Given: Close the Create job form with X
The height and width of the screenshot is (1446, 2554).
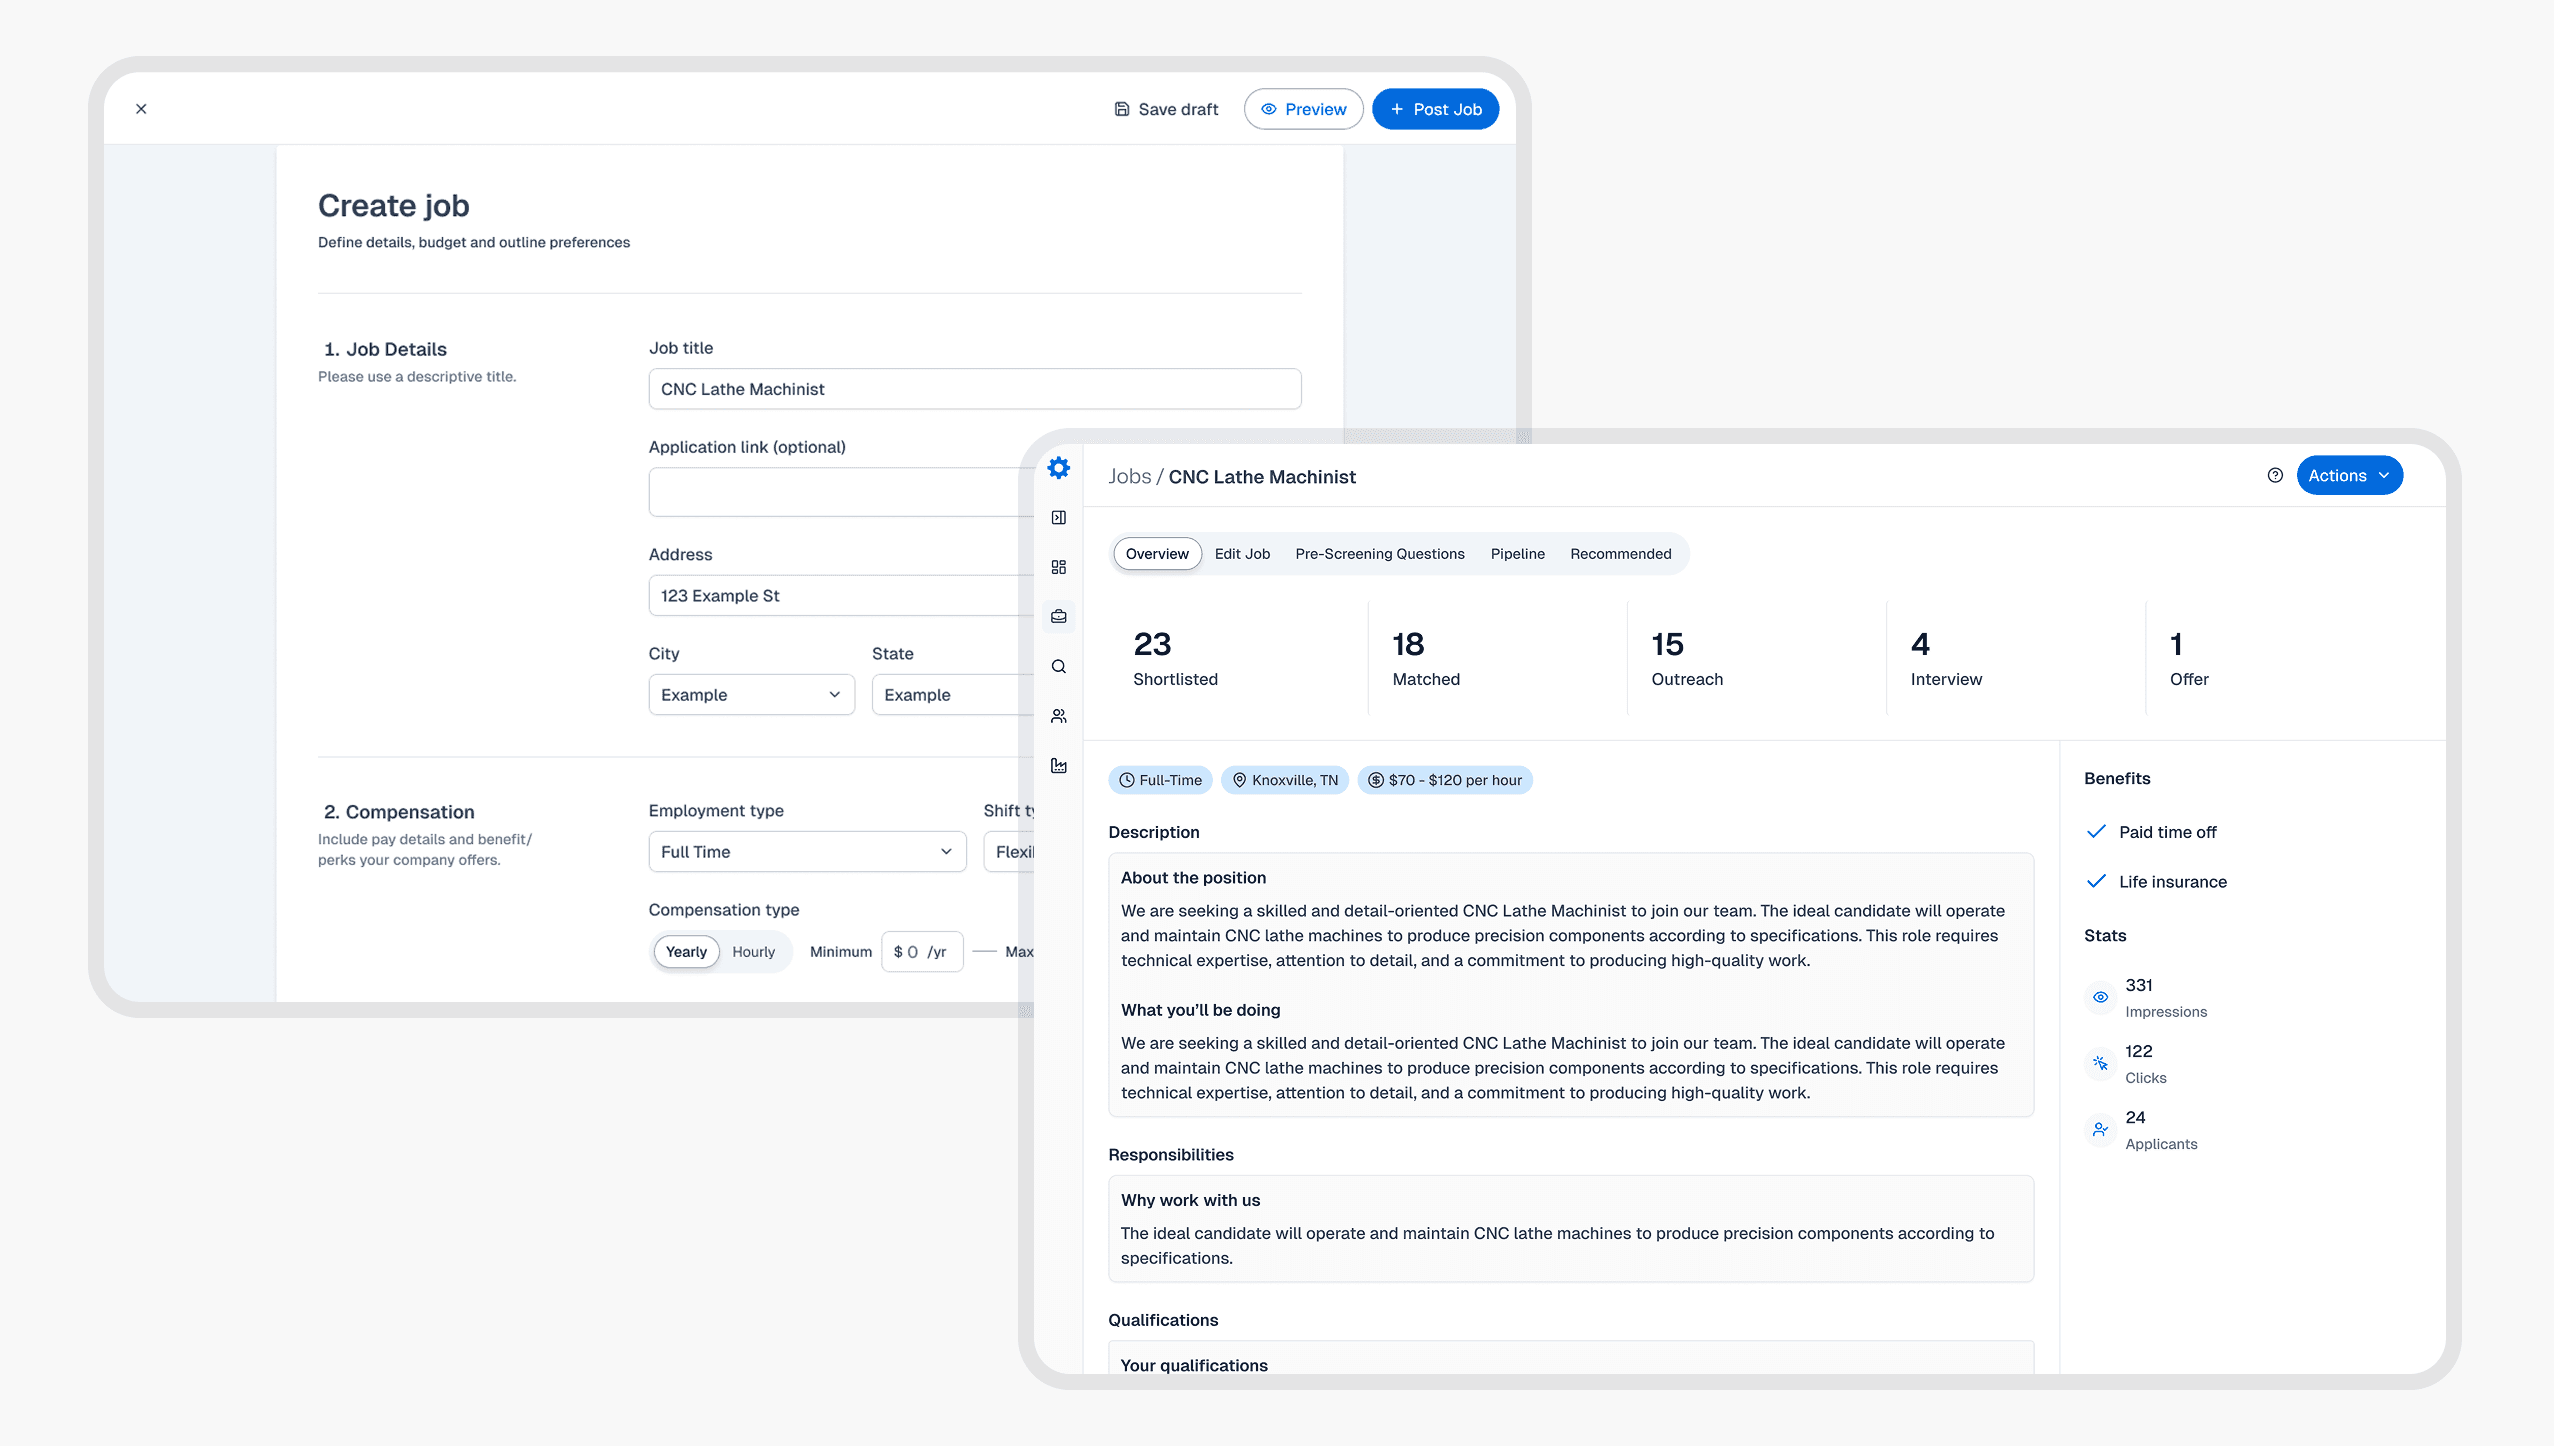Looking at the screenshot, I should point(141,109).
